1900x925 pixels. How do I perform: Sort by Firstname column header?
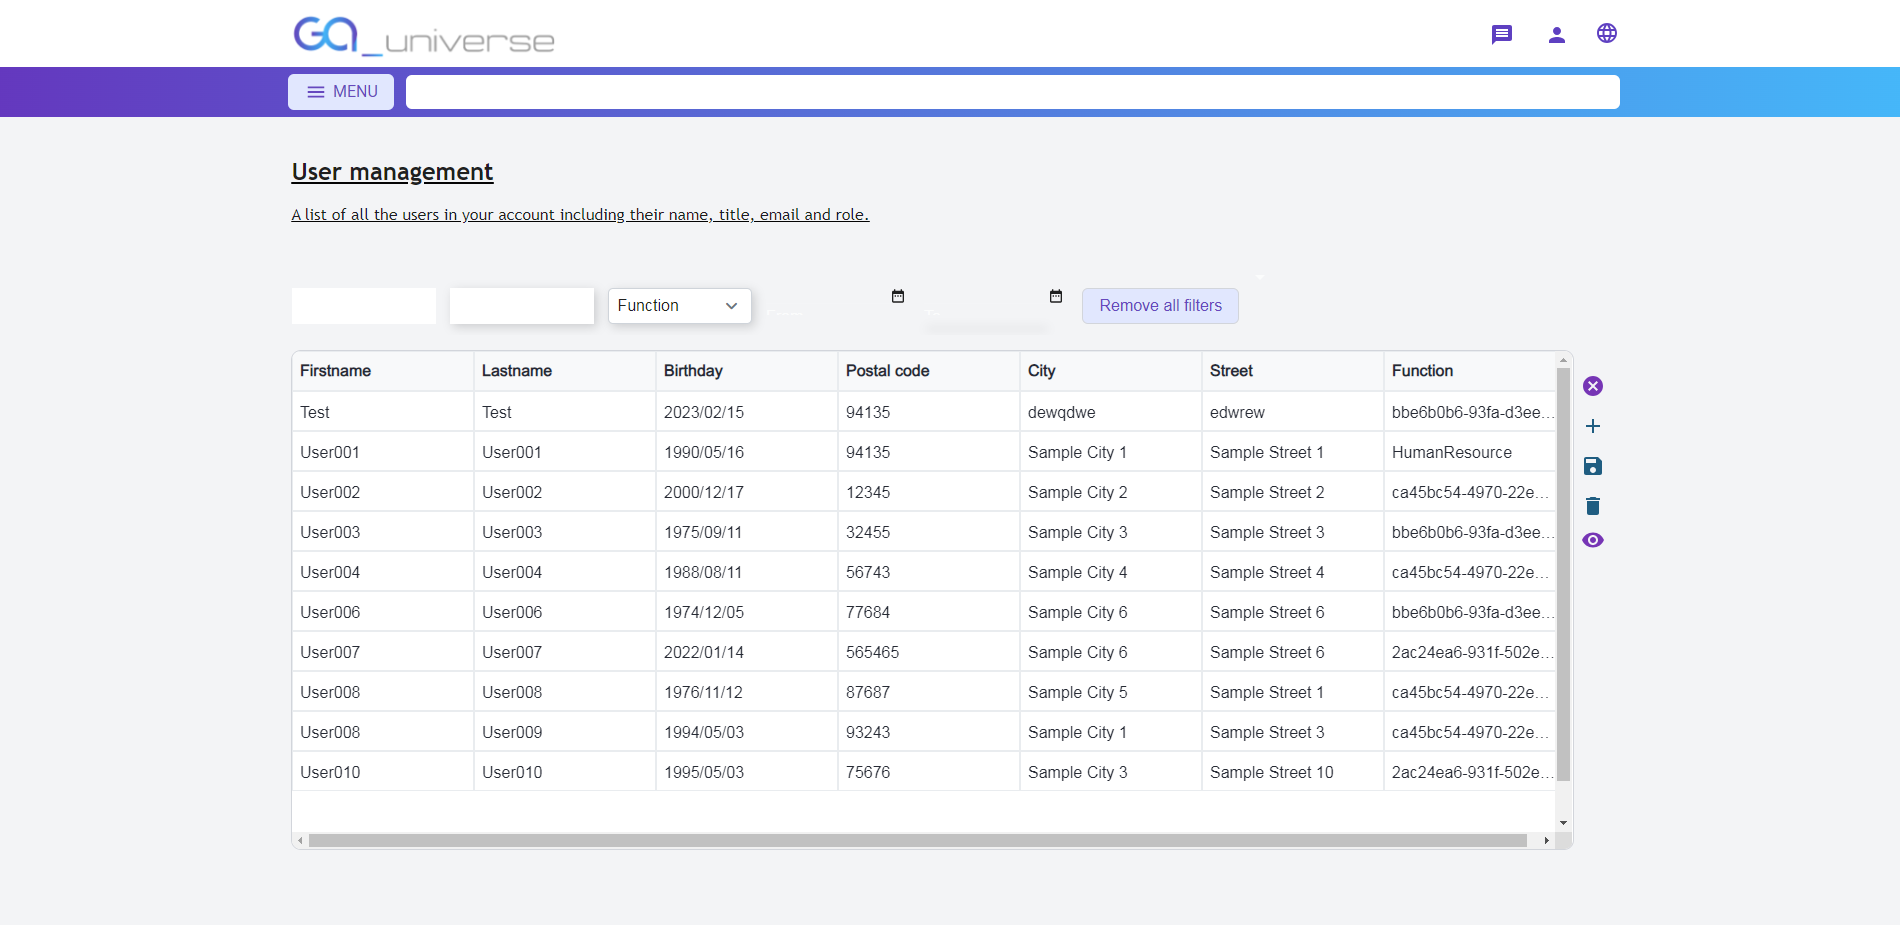coord(382,371)
